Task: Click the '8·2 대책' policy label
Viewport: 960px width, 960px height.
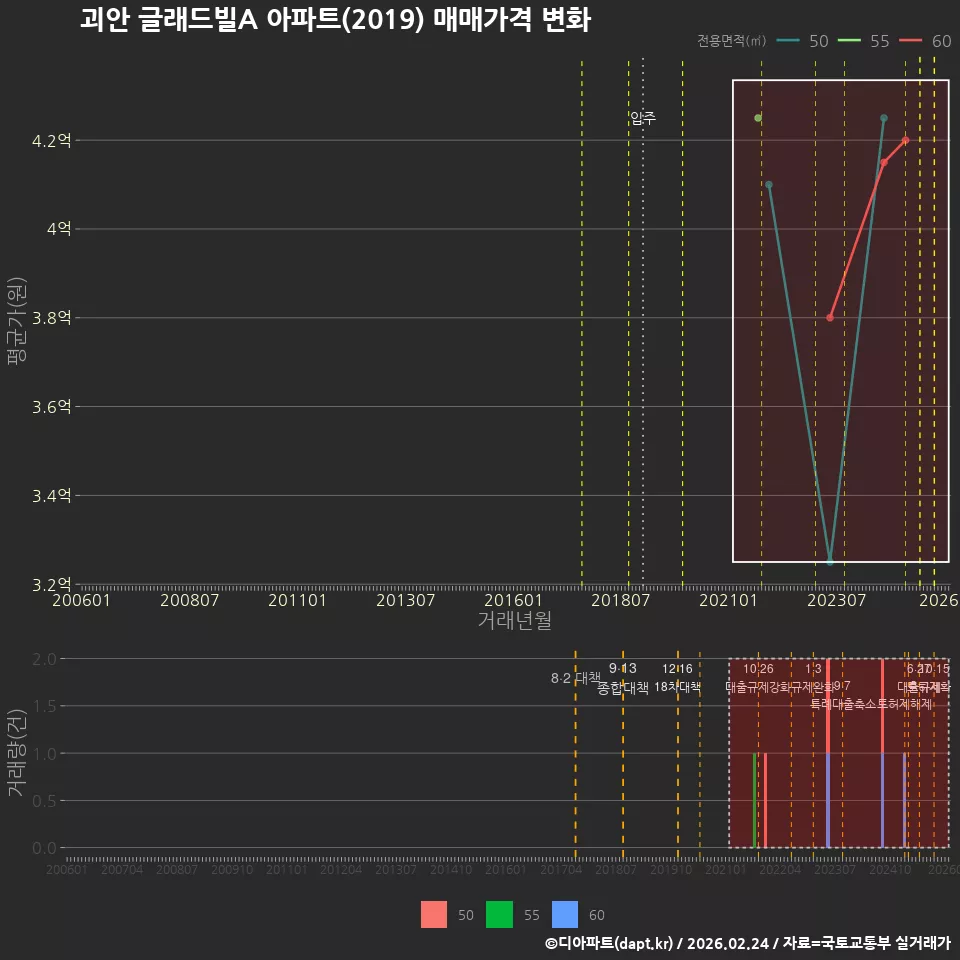Action: [576, 678]
